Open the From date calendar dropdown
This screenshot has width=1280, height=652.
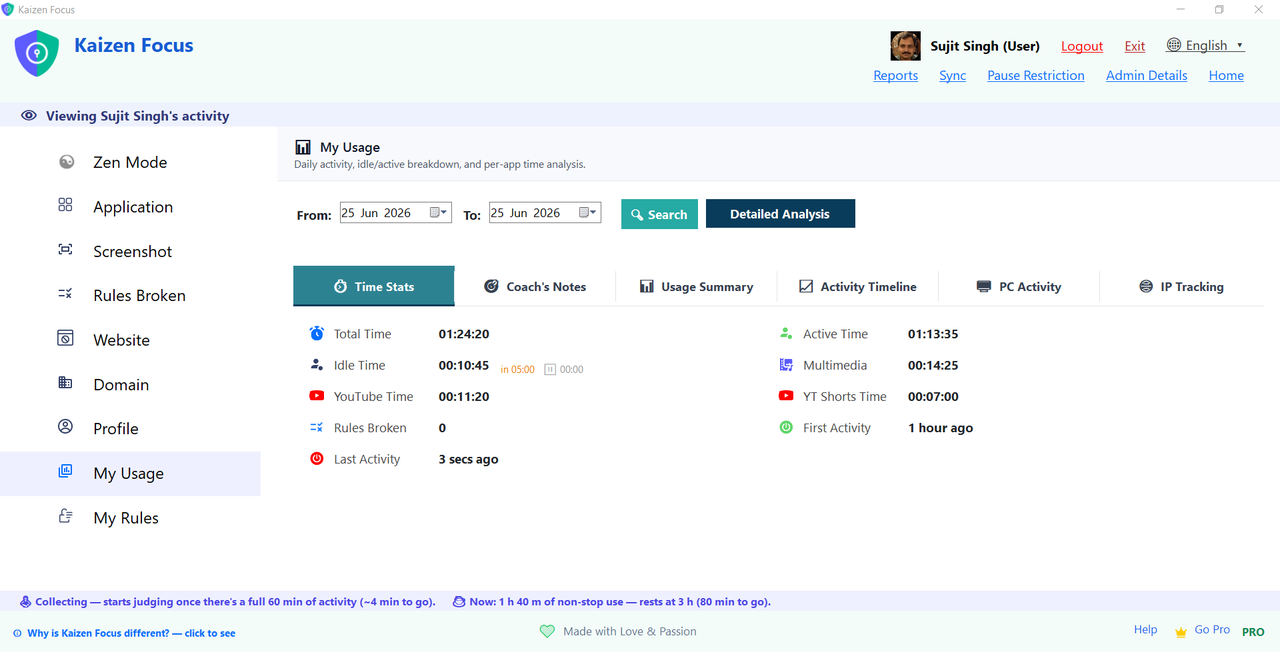coord(440,213)
